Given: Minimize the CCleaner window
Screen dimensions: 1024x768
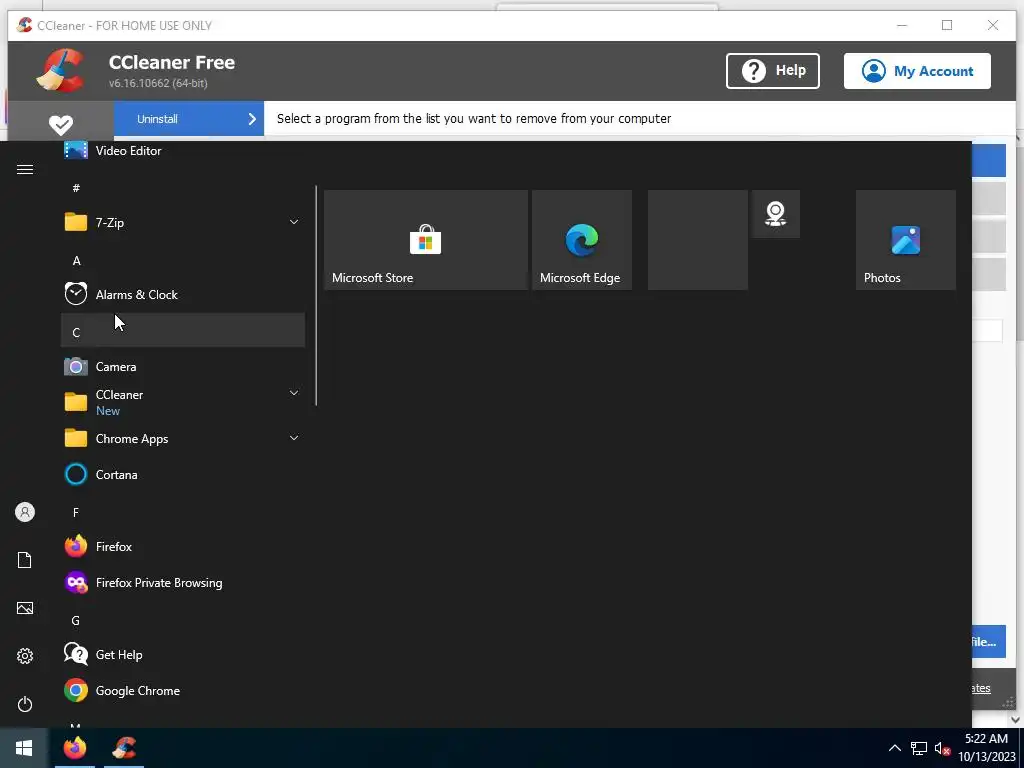Looking at the screenshot, I should click(x=902, y=25).
